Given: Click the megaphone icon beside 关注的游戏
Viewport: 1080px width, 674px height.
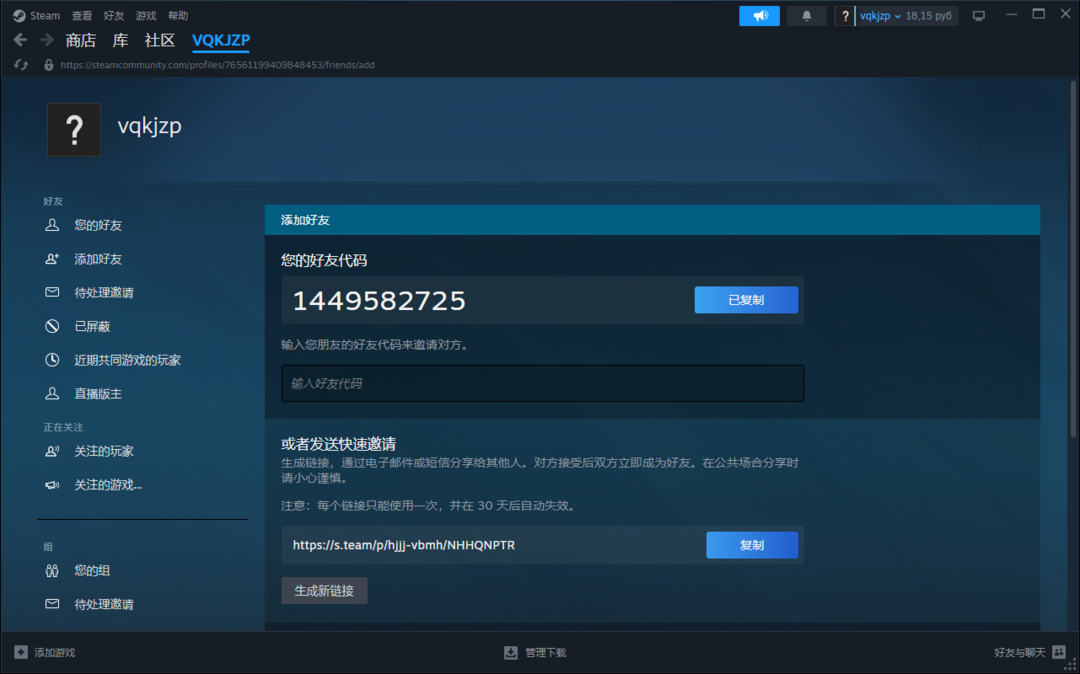Looking at the screenshot, I should [x=52, y=485].
